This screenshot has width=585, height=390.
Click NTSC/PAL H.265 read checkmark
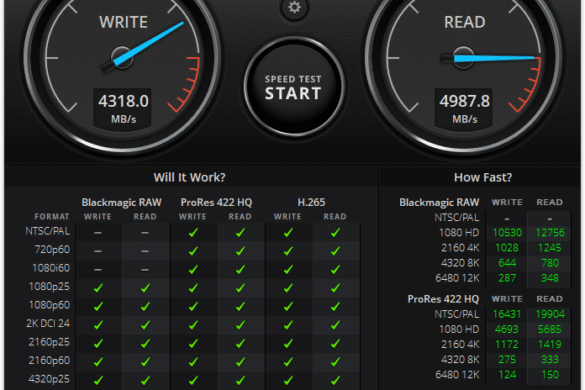point(335,233)
